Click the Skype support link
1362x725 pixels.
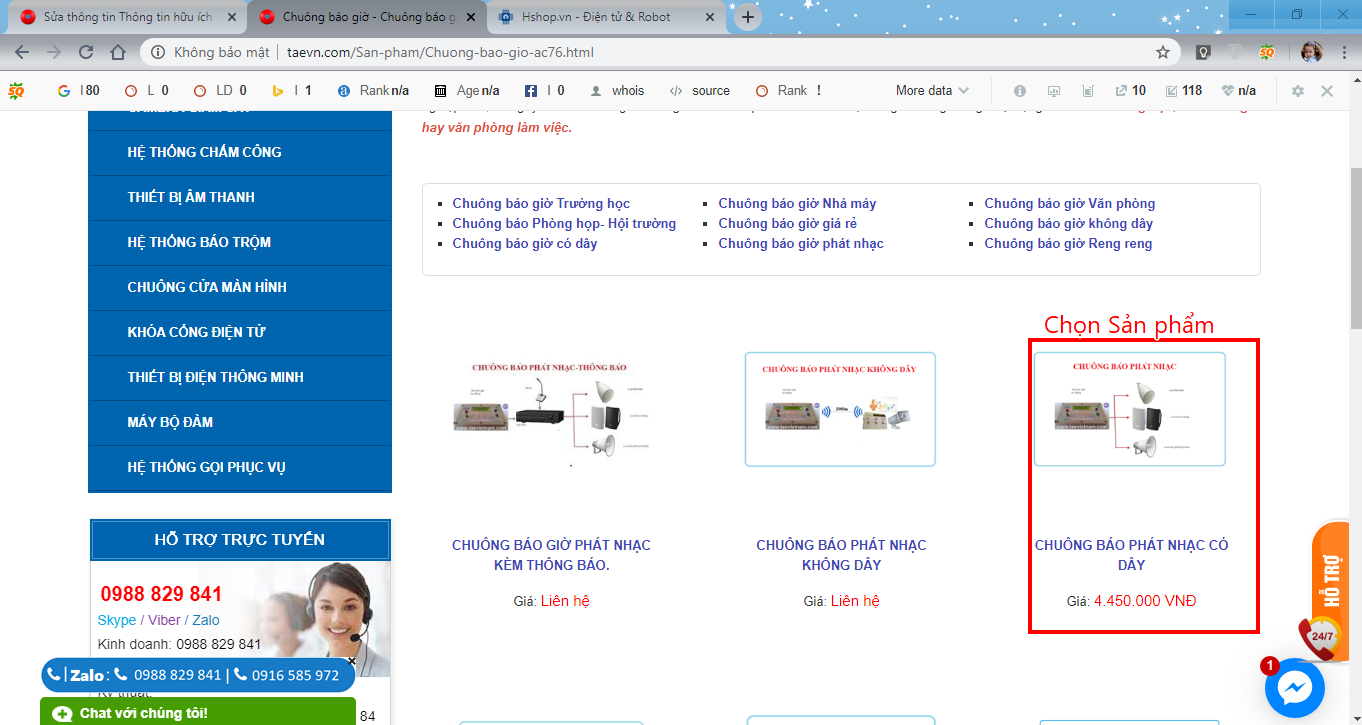coord(117,620)
